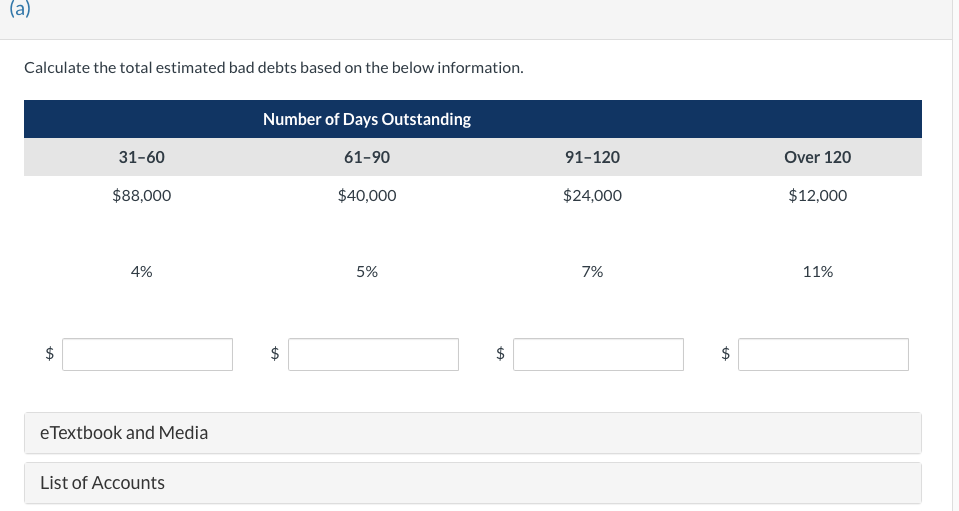This screenshot has height=511, width=959.
Task: Select the $24,000 balance value
Action: pyautogui.click(x=592, y=196)
